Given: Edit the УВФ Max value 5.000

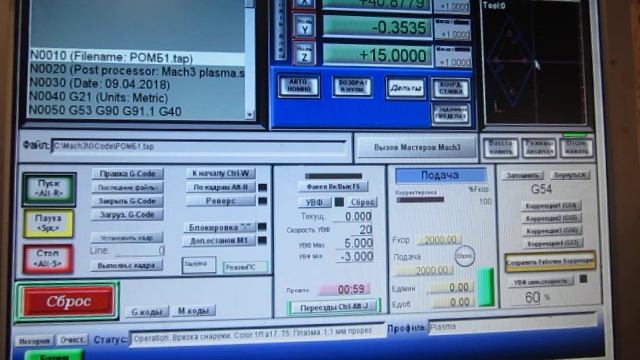Looking at the screenshot, I should [x=354, y=243].
